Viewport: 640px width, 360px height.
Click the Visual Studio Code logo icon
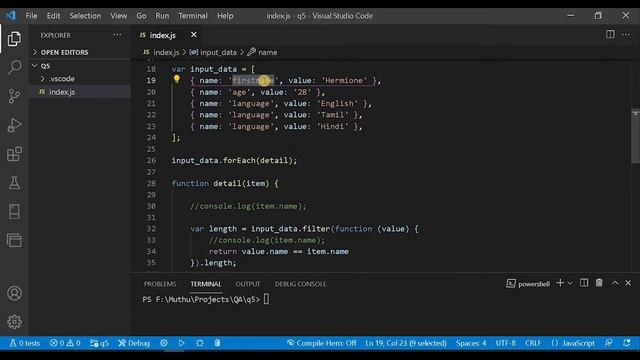[11, 16]
